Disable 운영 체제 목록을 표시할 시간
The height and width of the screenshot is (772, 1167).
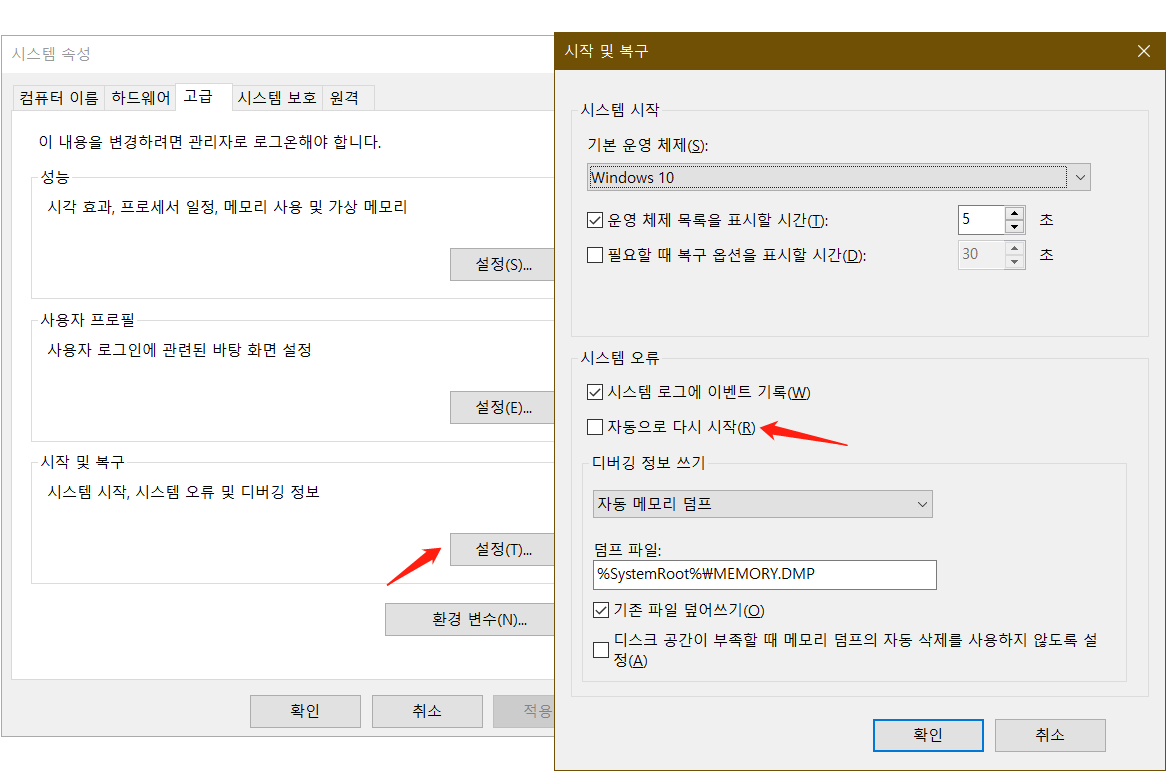[x=594, y=220]
